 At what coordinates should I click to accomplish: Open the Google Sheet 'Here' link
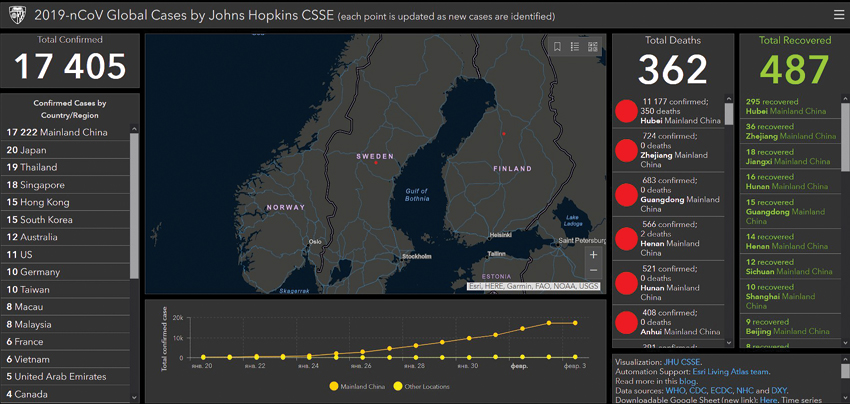769,400
